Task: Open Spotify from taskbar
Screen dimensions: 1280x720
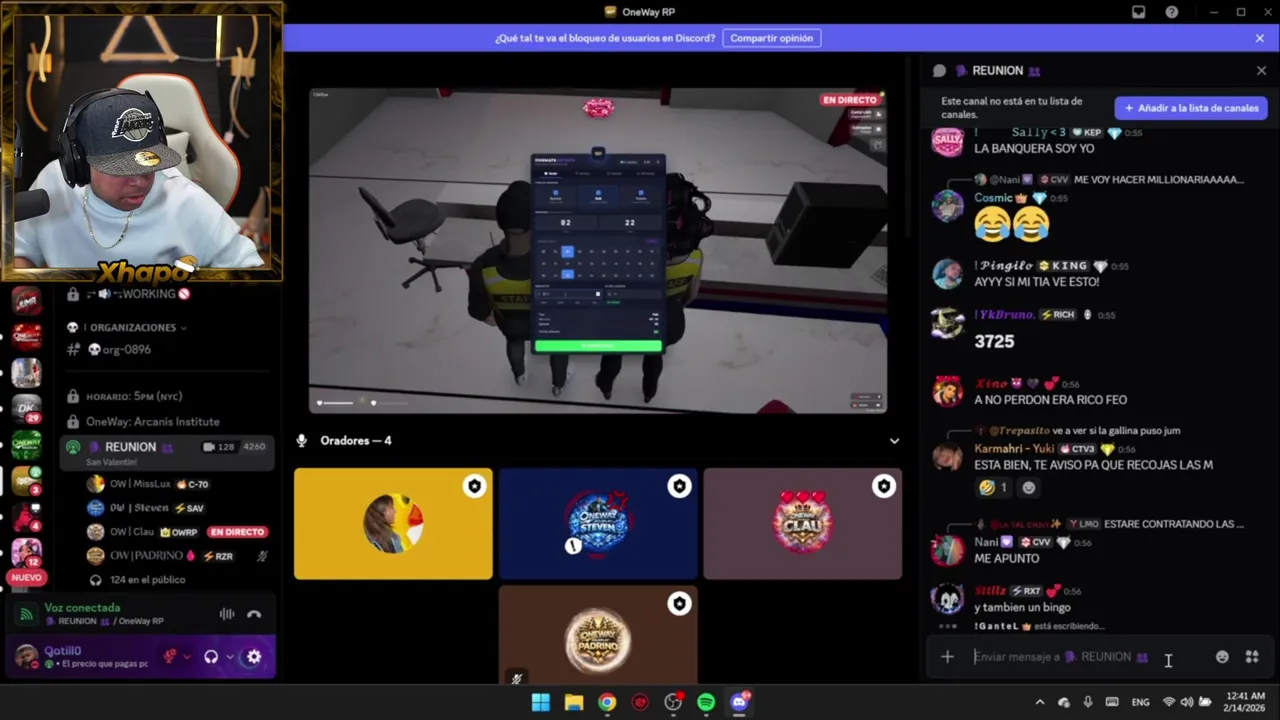Action: 706,702
